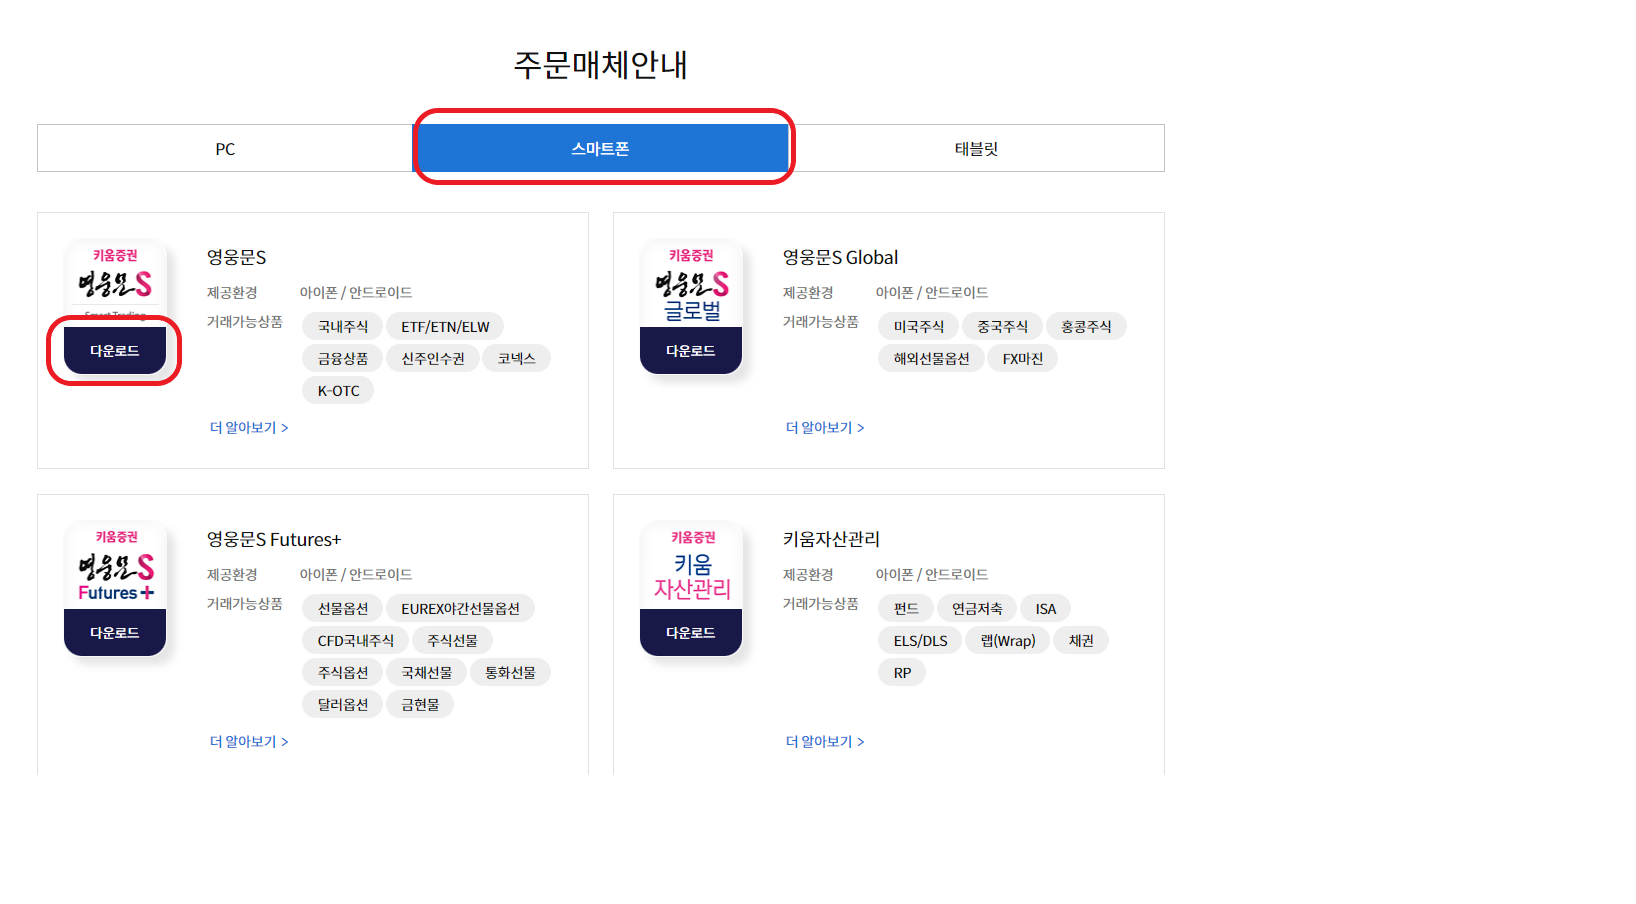Open 더 알아보기 link under 키움자산관리

click(x=825, y=741)
